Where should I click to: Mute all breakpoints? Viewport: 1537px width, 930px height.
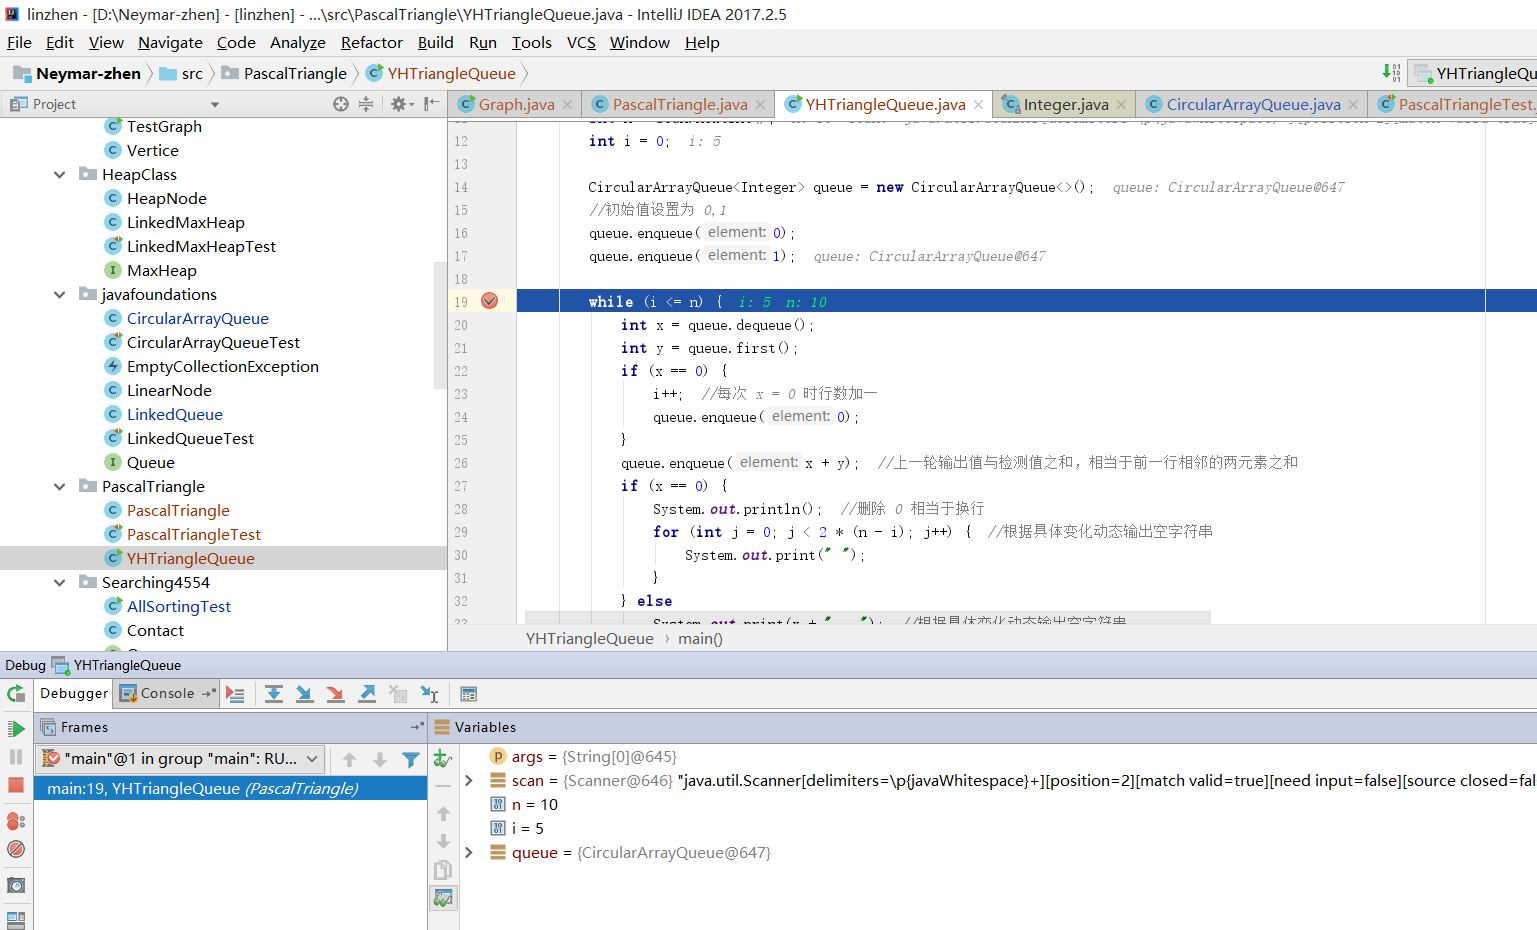[16, 849]
